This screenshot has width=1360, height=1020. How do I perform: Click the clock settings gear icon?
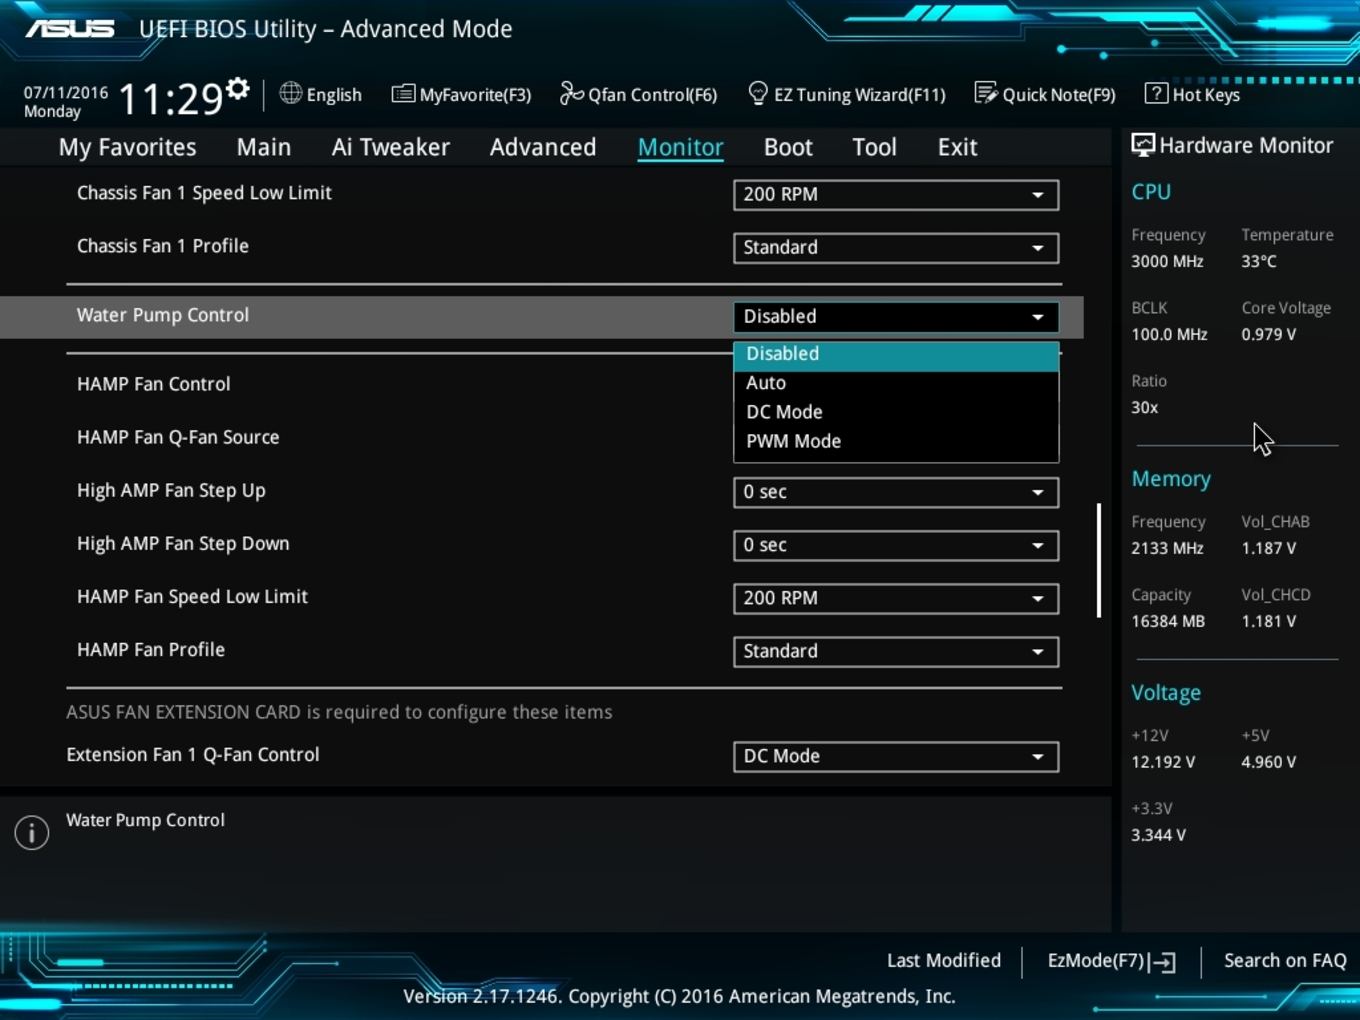237,89
